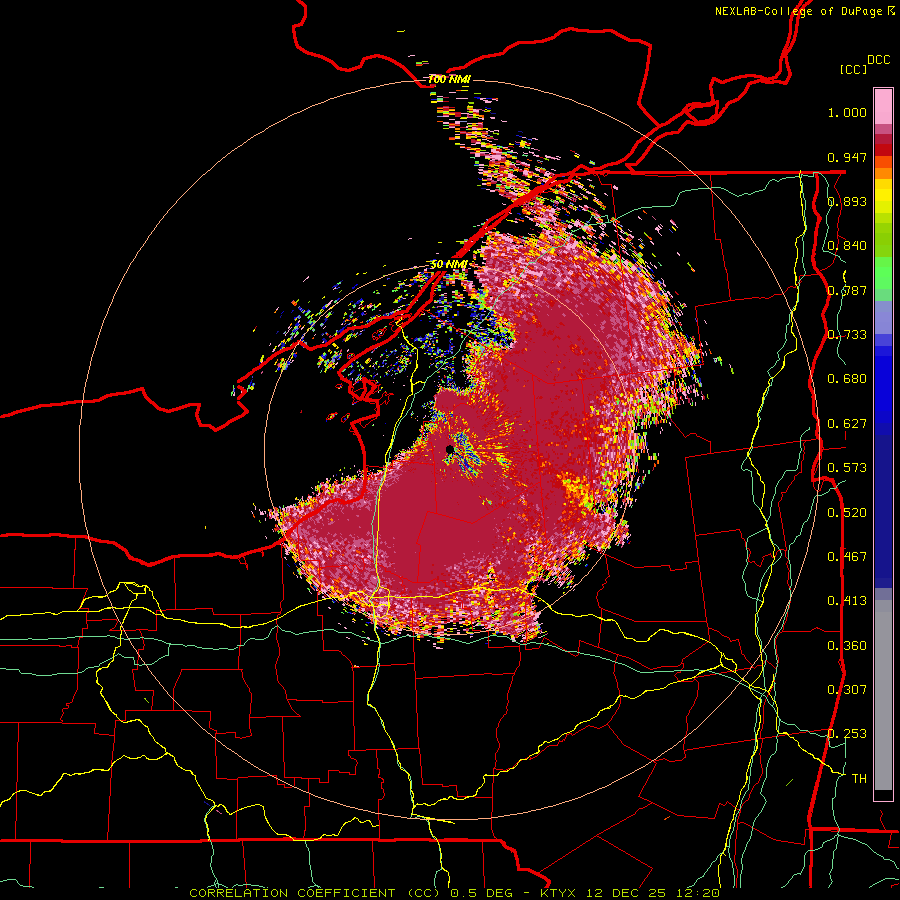Select the 0.893 scale value
Viewport: 900px width, 900px height.
847,201
